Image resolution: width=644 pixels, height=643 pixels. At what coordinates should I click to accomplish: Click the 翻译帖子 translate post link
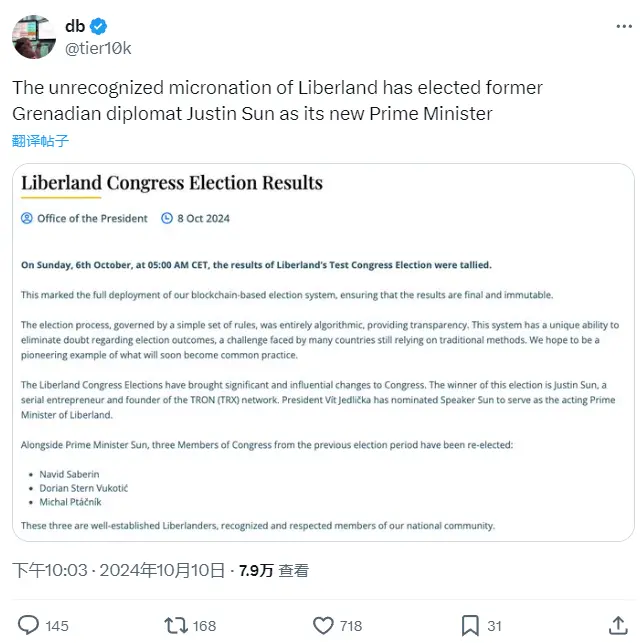(41, 141)
